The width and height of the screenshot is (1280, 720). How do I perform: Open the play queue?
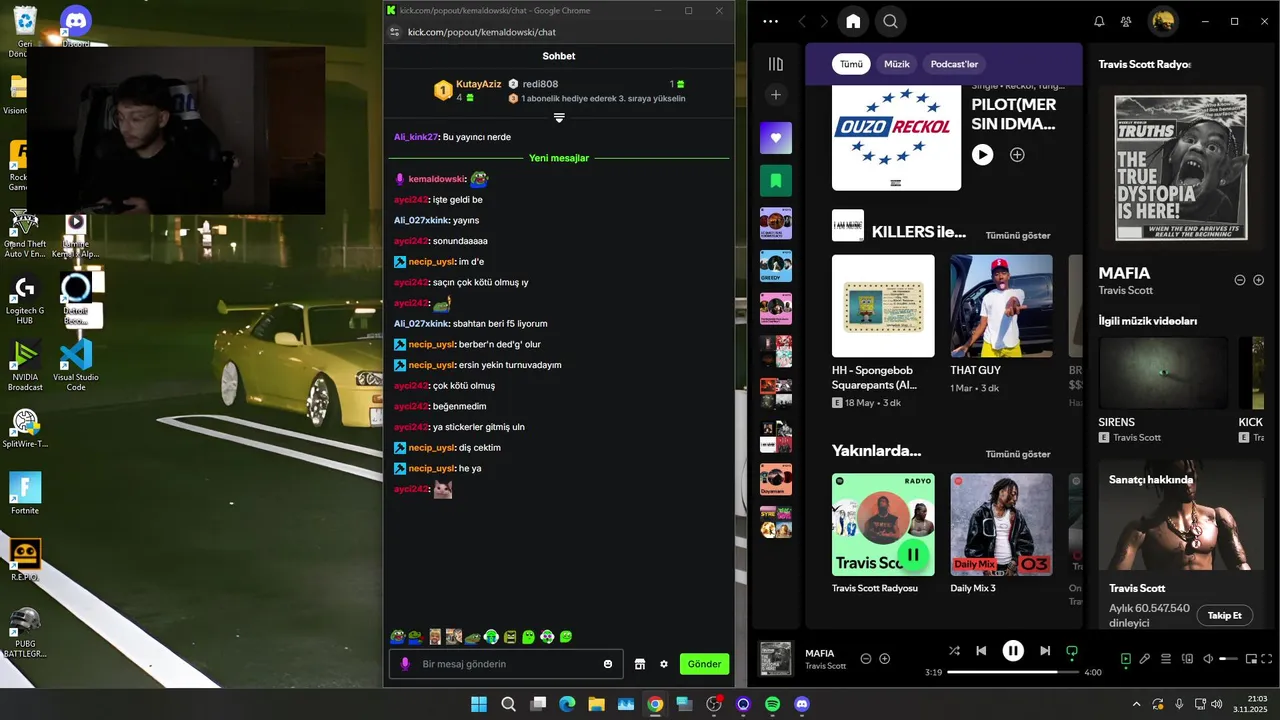(1166, 659)
